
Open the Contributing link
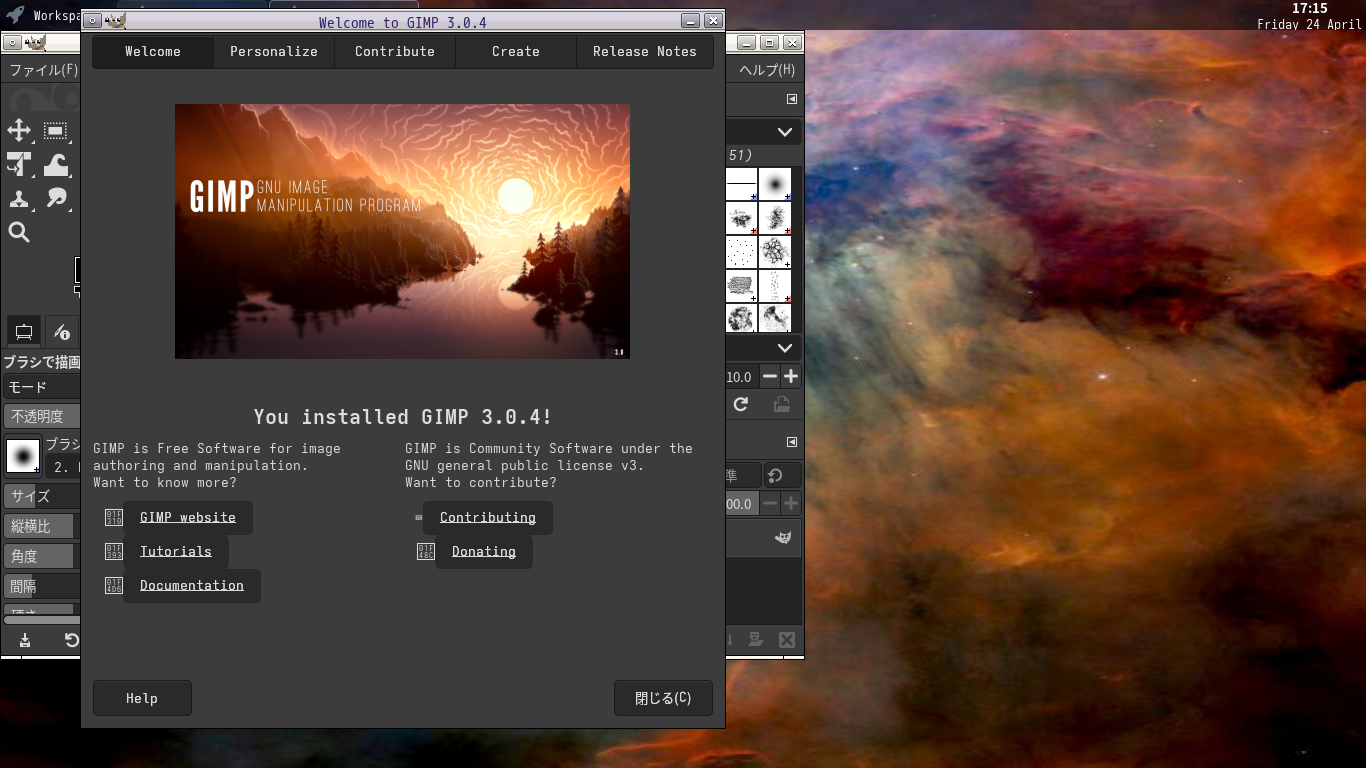coord(488,518)
